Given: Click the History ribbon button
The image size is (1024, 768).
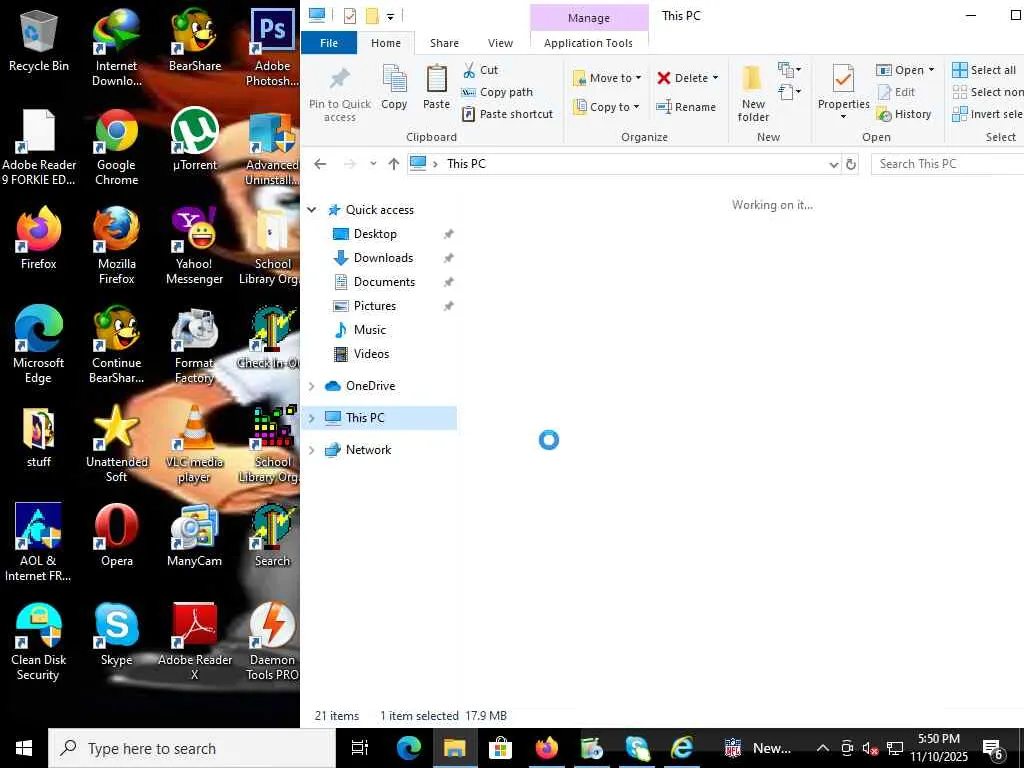Looking at the screenshot, I should (x=904, y=114).
